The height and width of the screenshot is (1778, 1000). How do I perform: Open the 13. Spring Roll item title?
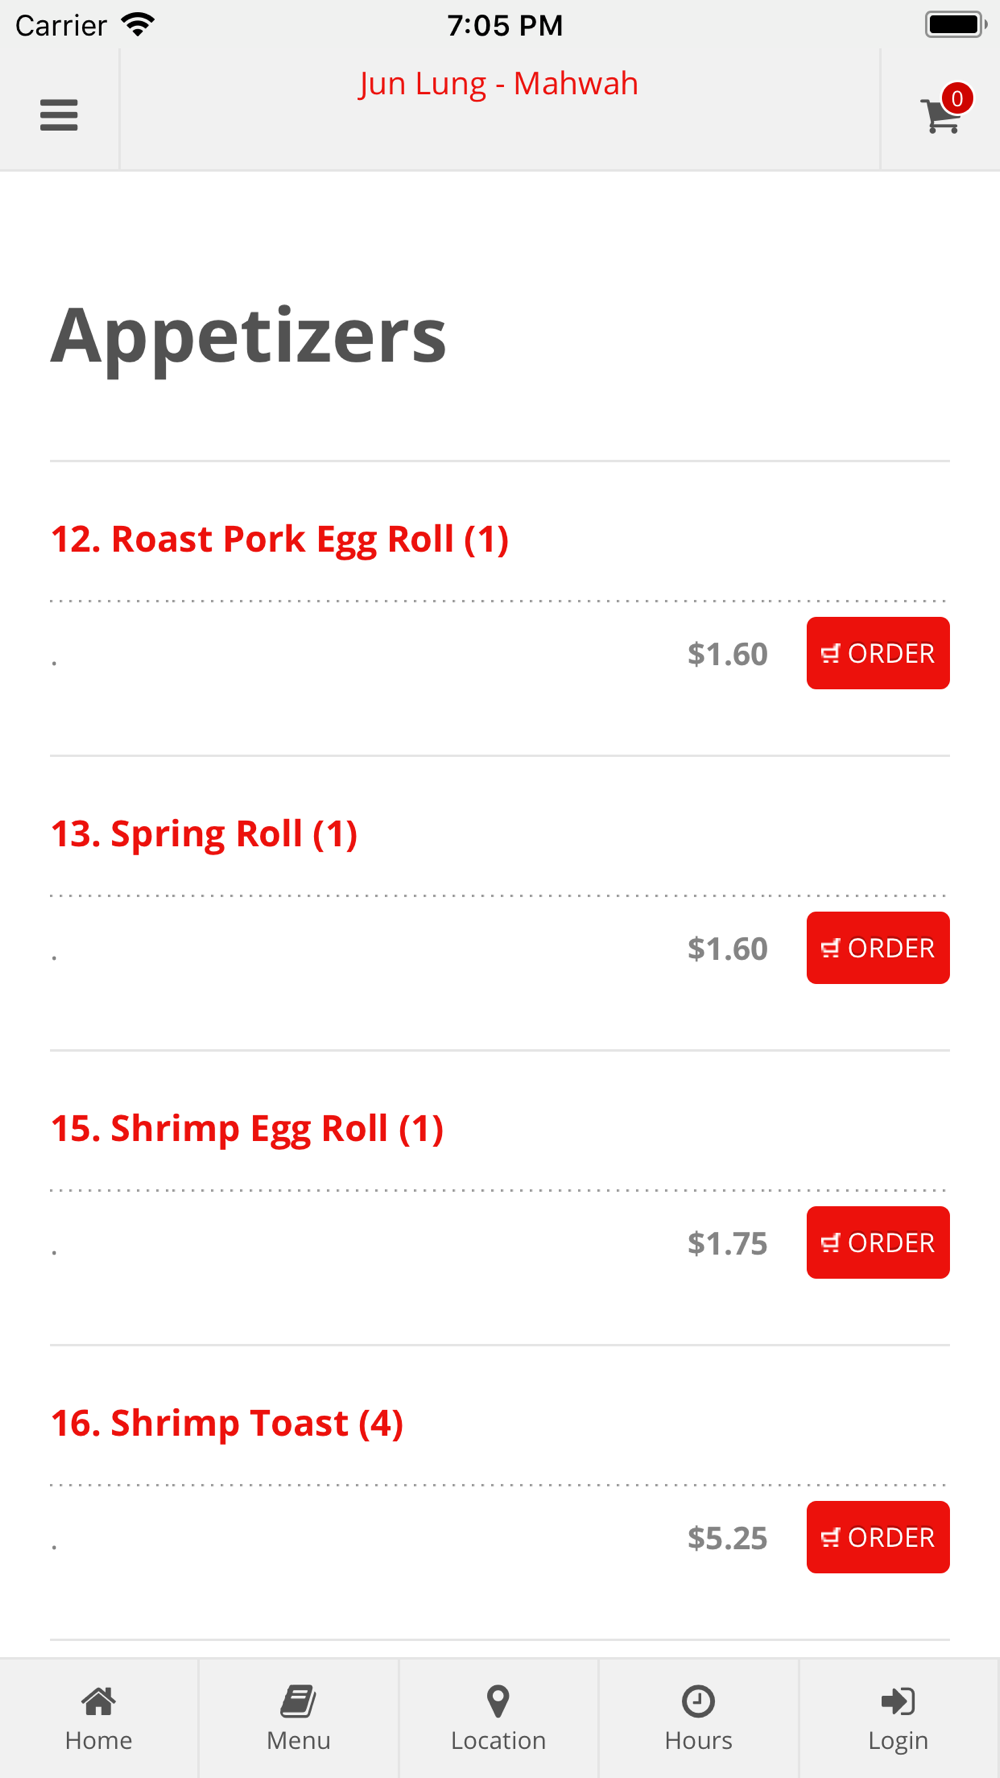204,834
